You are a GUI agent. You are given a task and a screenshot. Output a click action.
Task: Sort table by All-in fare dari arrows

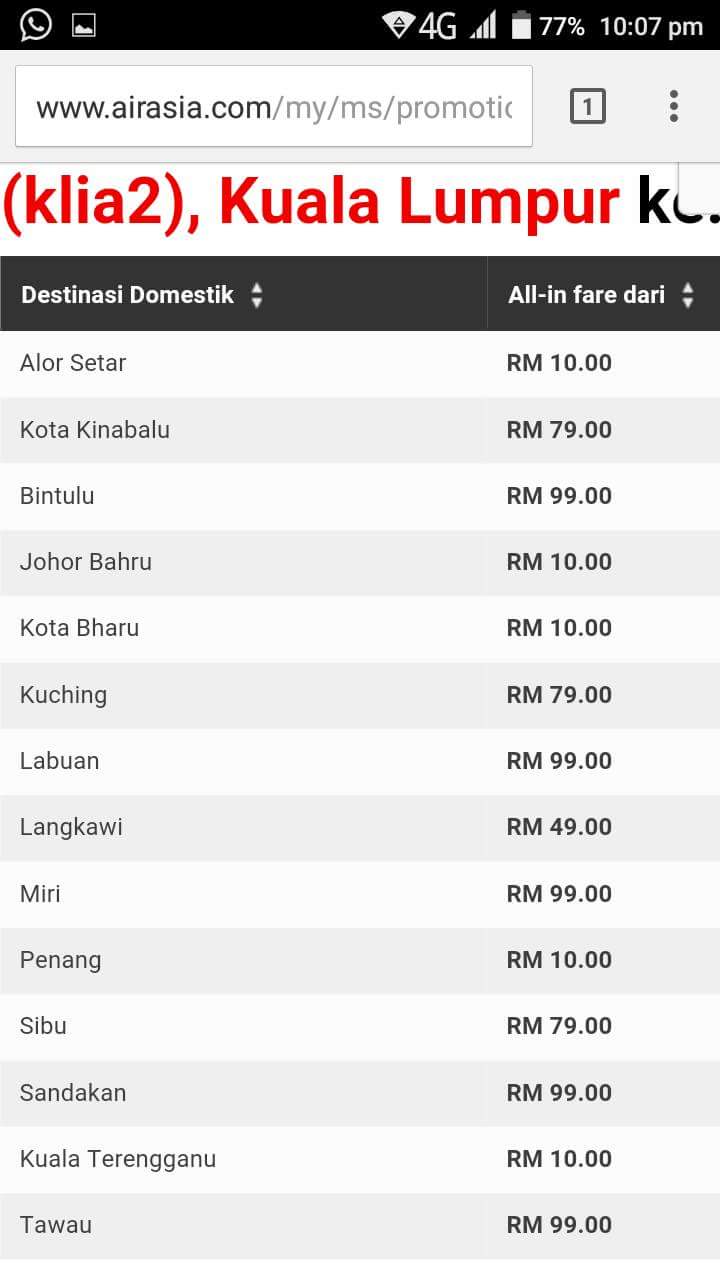(x=688, y=295)
